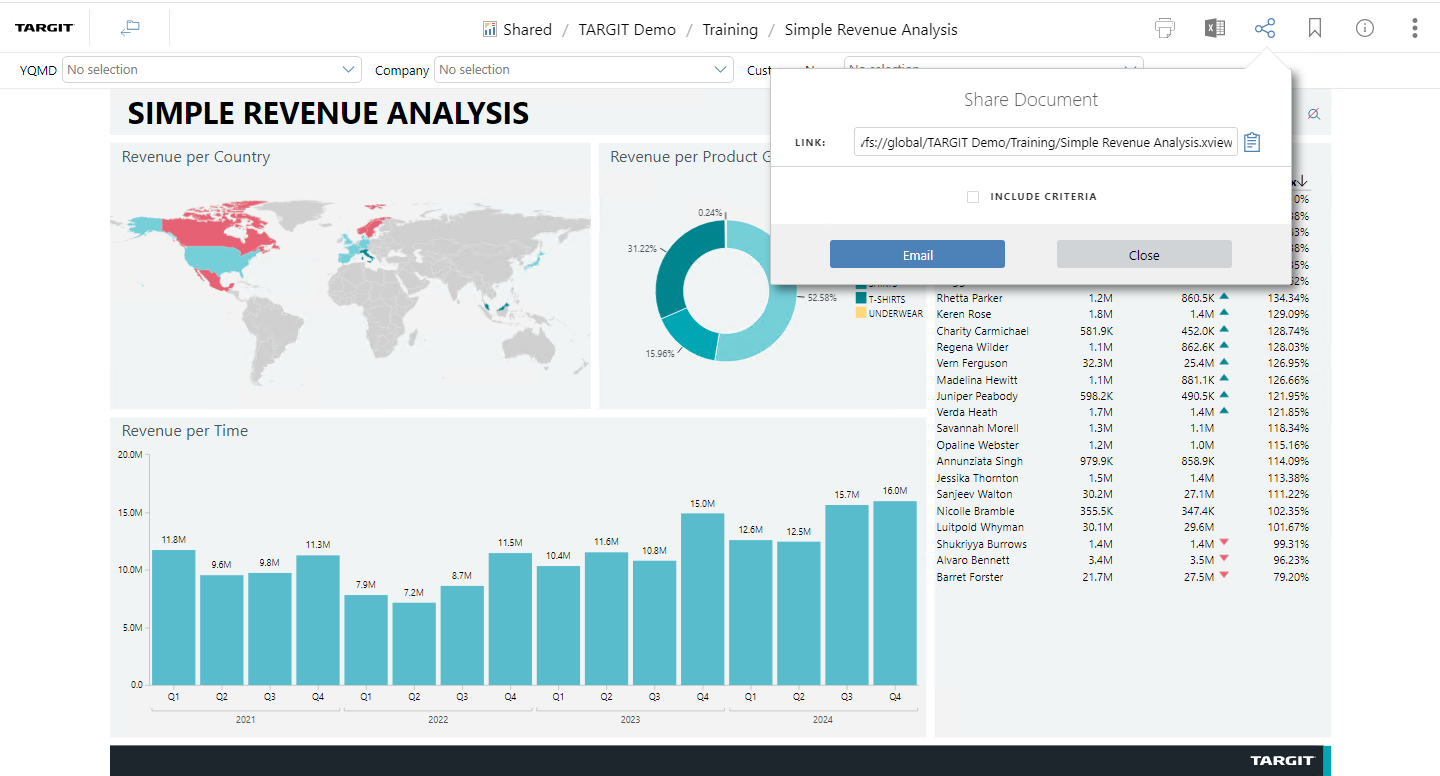
Task: Click the crossed-out circle icon beside the dashboard title
Action: [x=1313, y=114]
